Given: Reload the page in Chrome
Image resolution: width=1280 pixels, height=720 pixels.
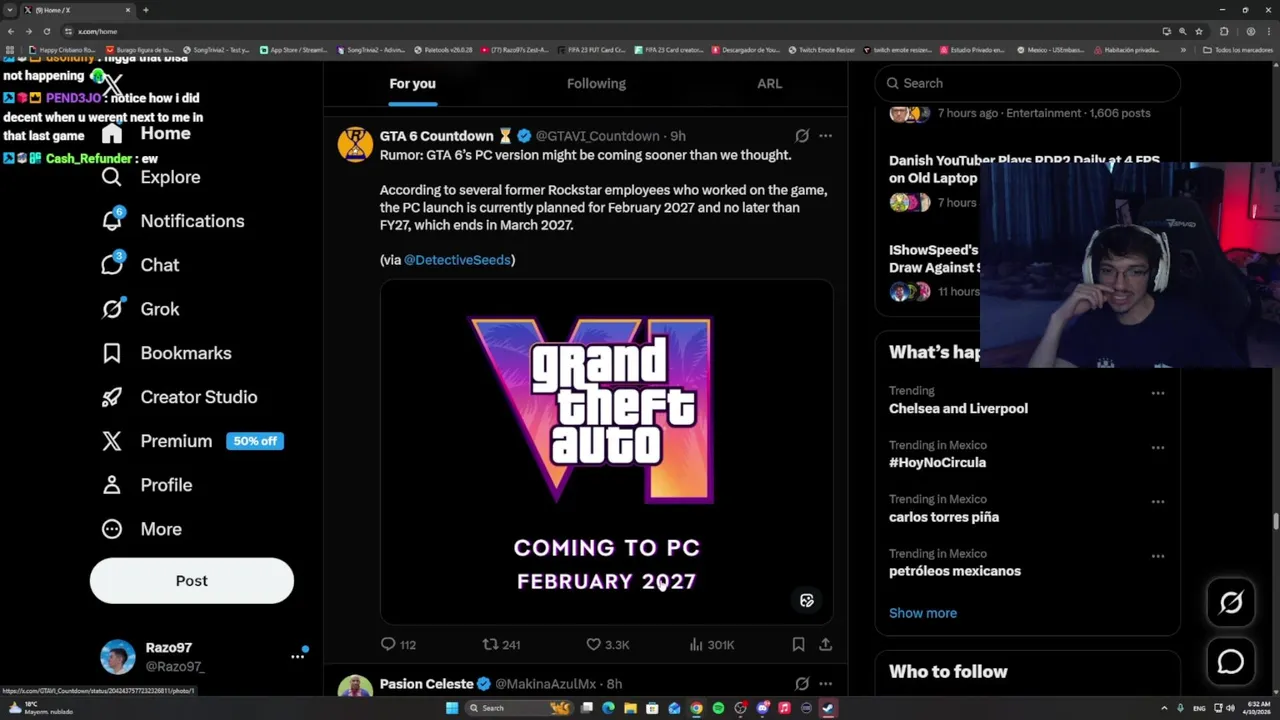Looking at the screenshot, I should [46, 31].
